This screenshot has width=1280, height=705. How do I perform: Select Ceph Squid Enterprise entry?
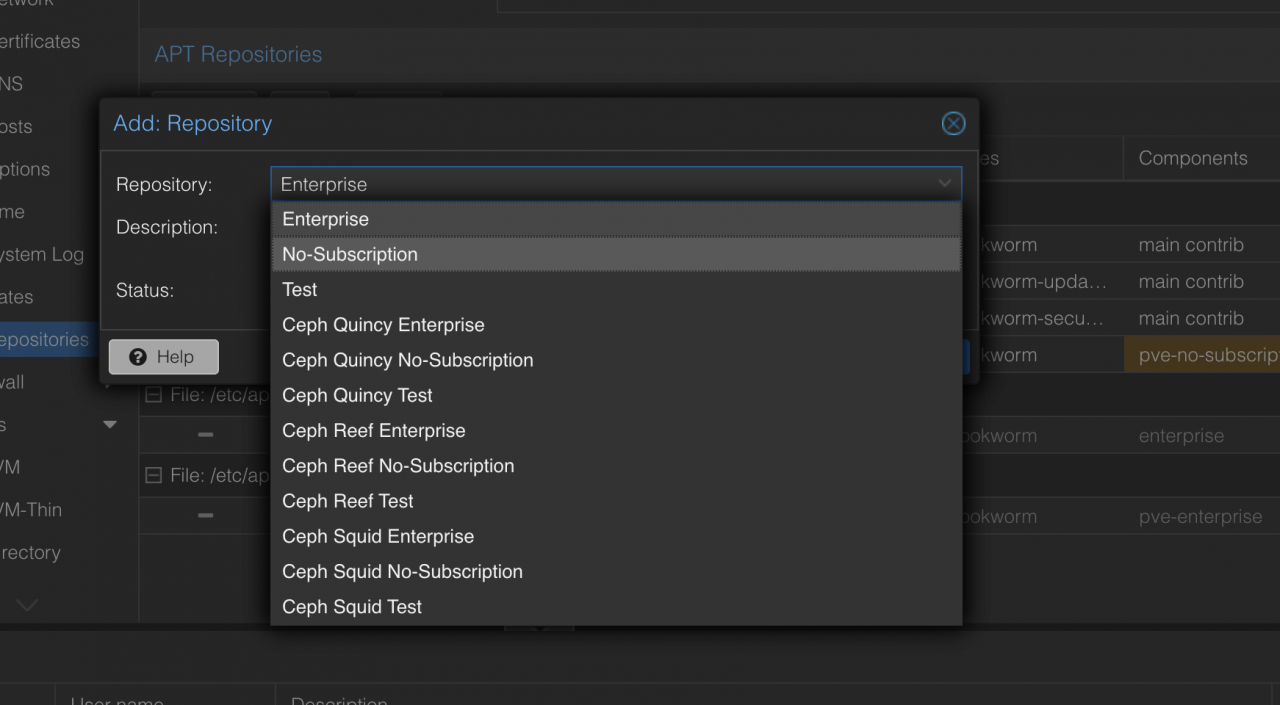coord(617,536)
